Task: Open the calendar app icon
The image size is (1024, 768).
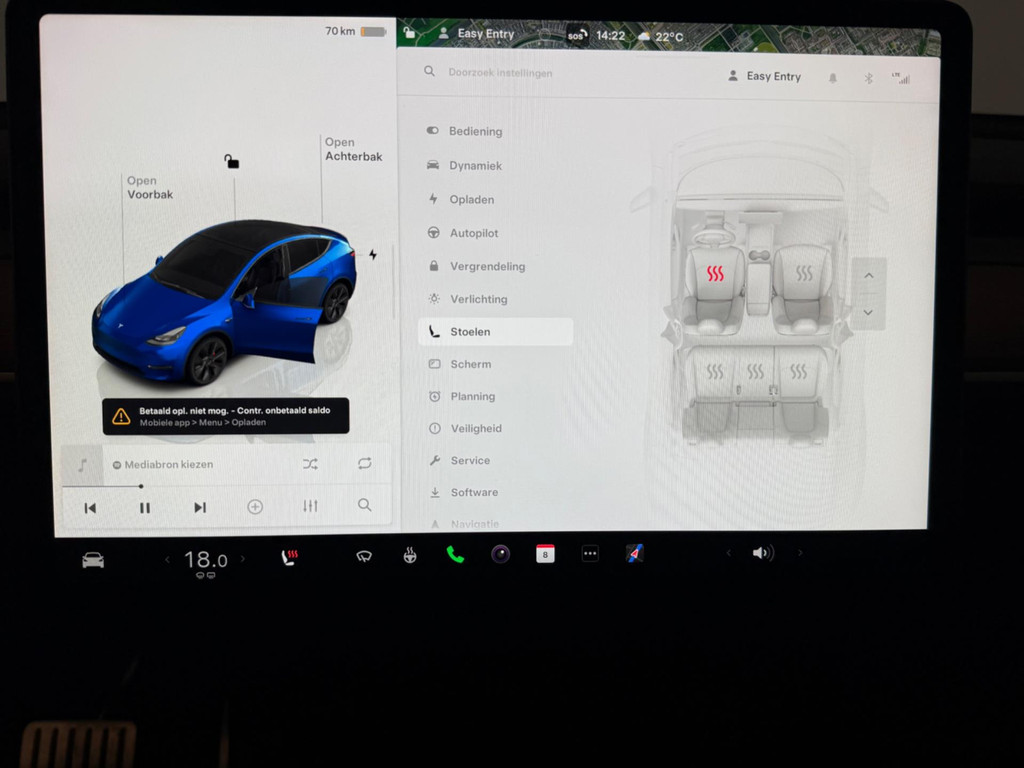Action: [x=545, y=554]
